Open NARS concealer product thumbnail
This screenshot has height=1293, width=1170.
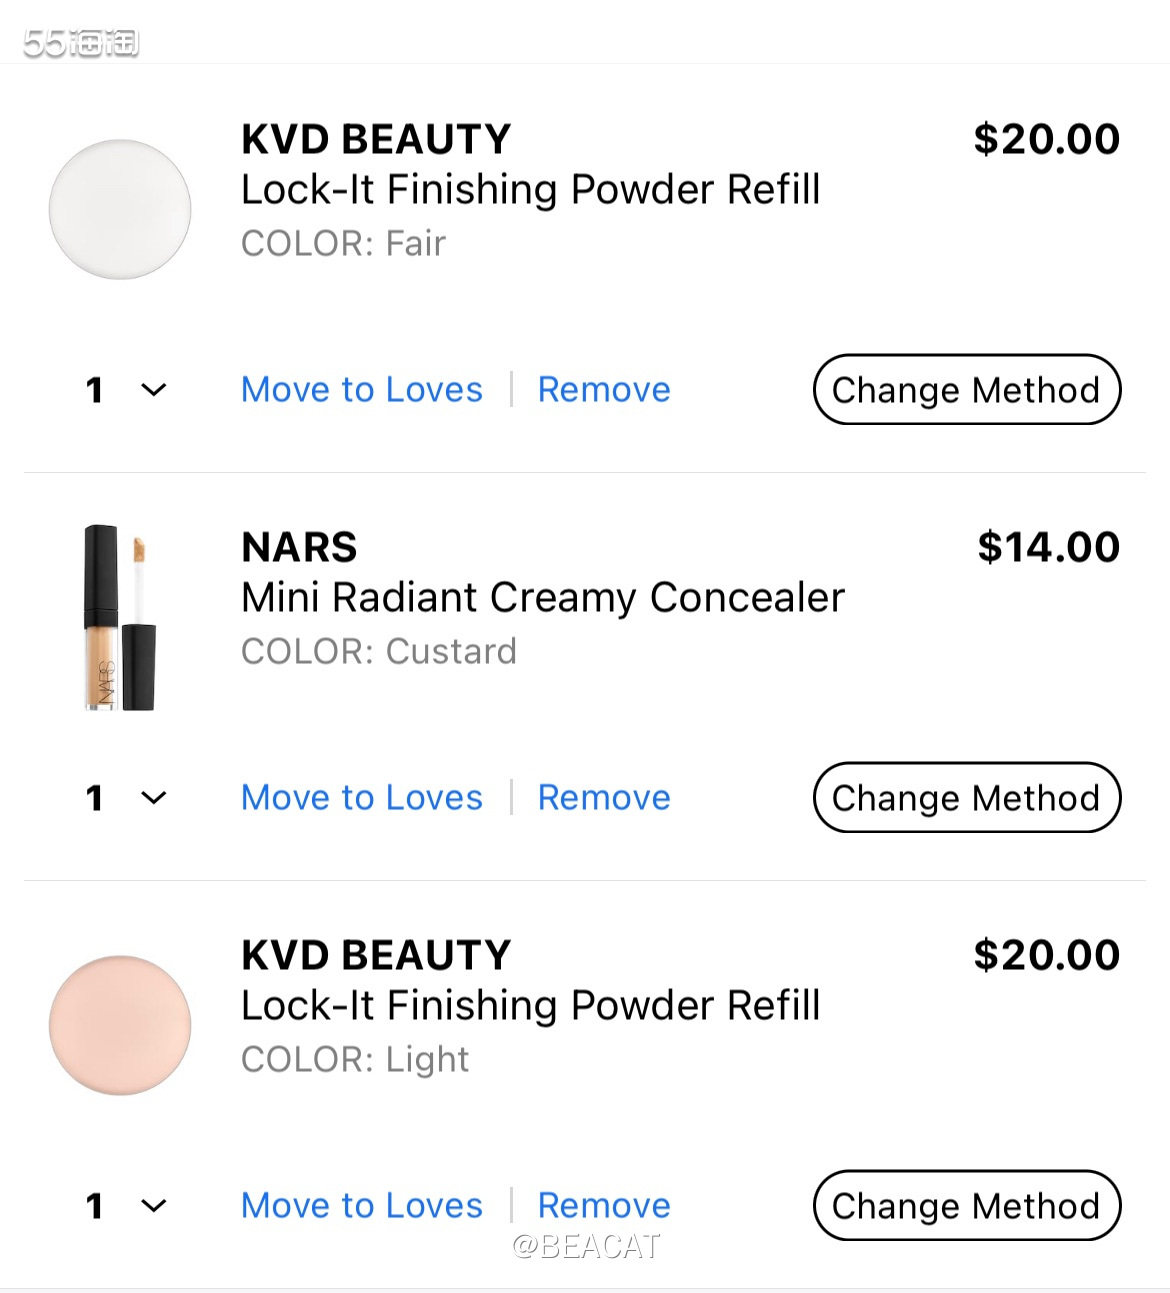120,617
